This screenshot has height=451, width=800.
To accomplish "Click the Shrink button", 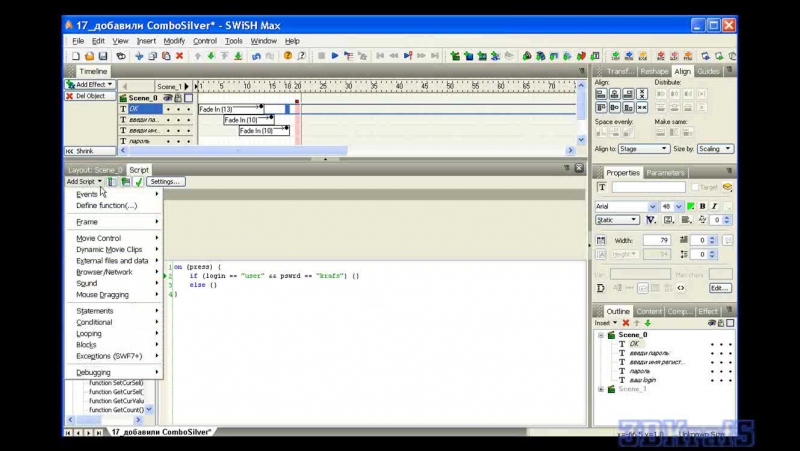I will [x=90, y=151].
